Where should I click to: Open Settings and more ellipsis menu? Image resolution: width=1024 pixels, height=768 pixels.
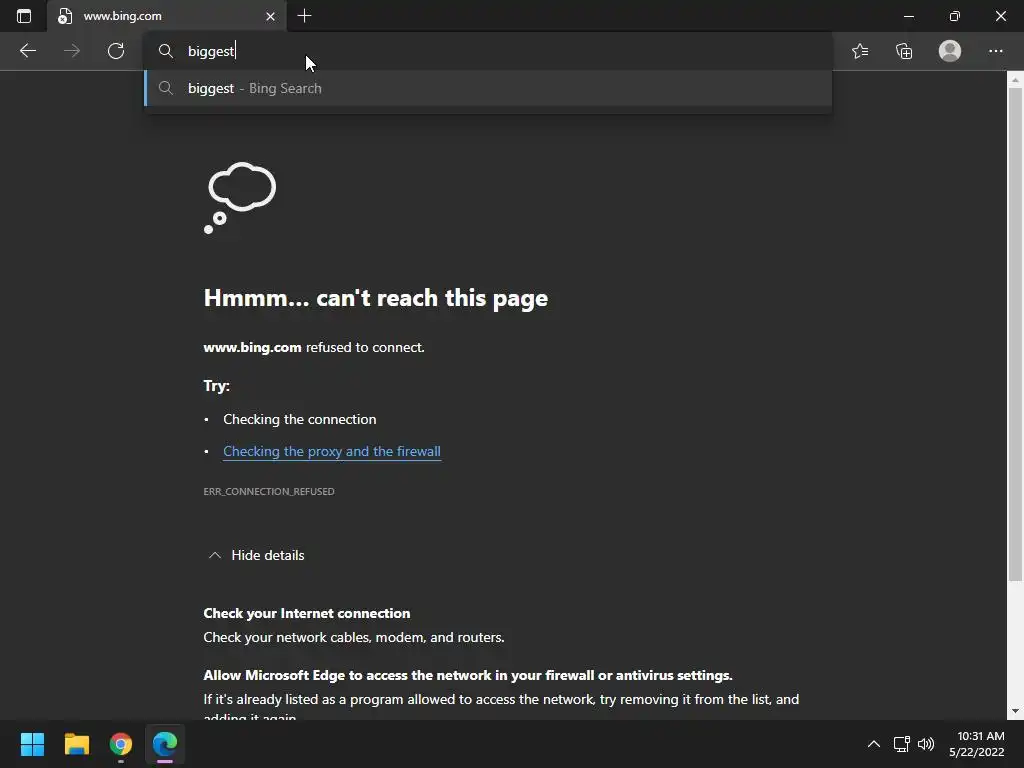995,51
